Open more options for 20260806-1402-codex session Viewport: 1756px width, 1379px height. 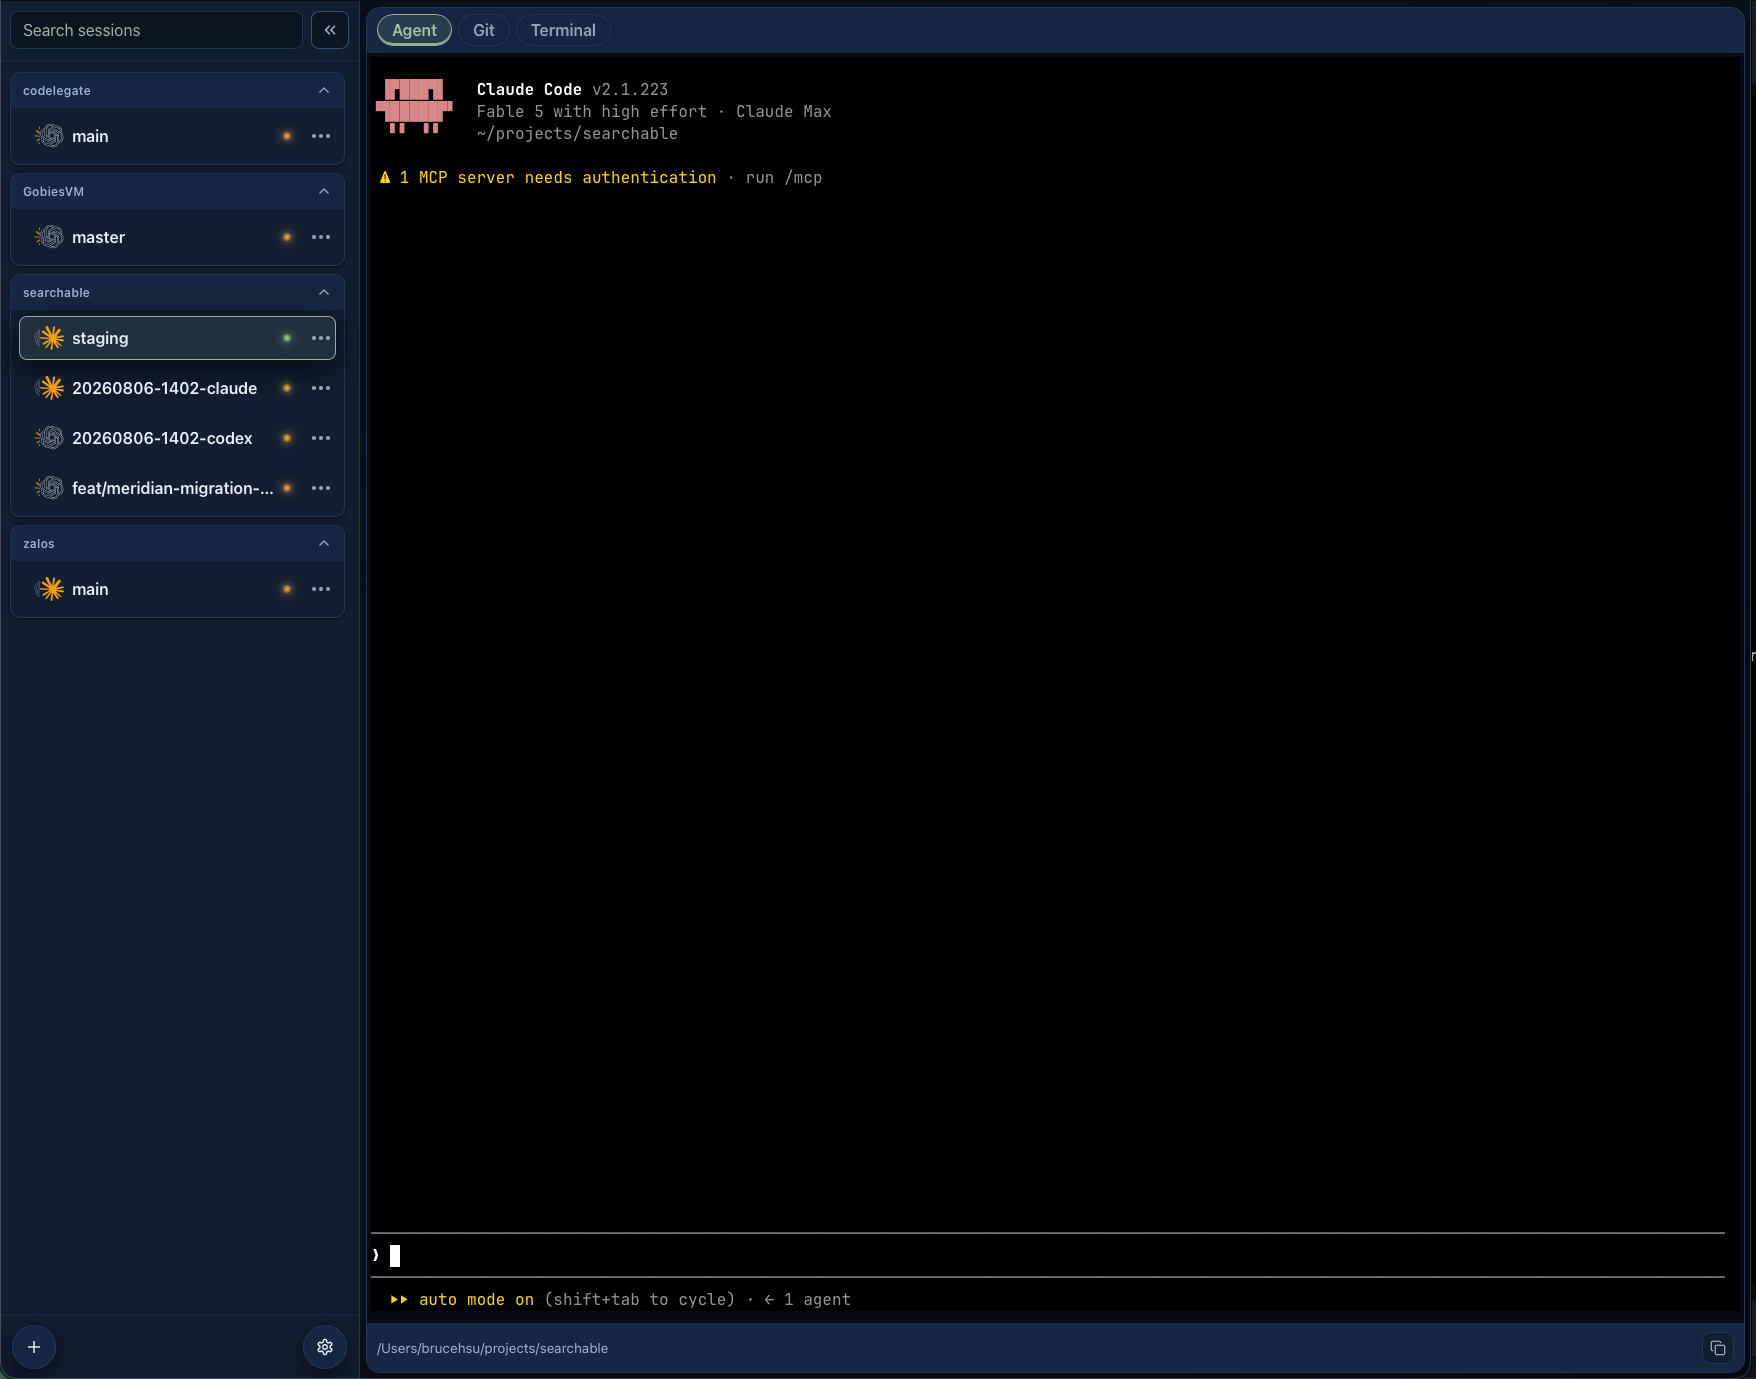pos(321,438)
